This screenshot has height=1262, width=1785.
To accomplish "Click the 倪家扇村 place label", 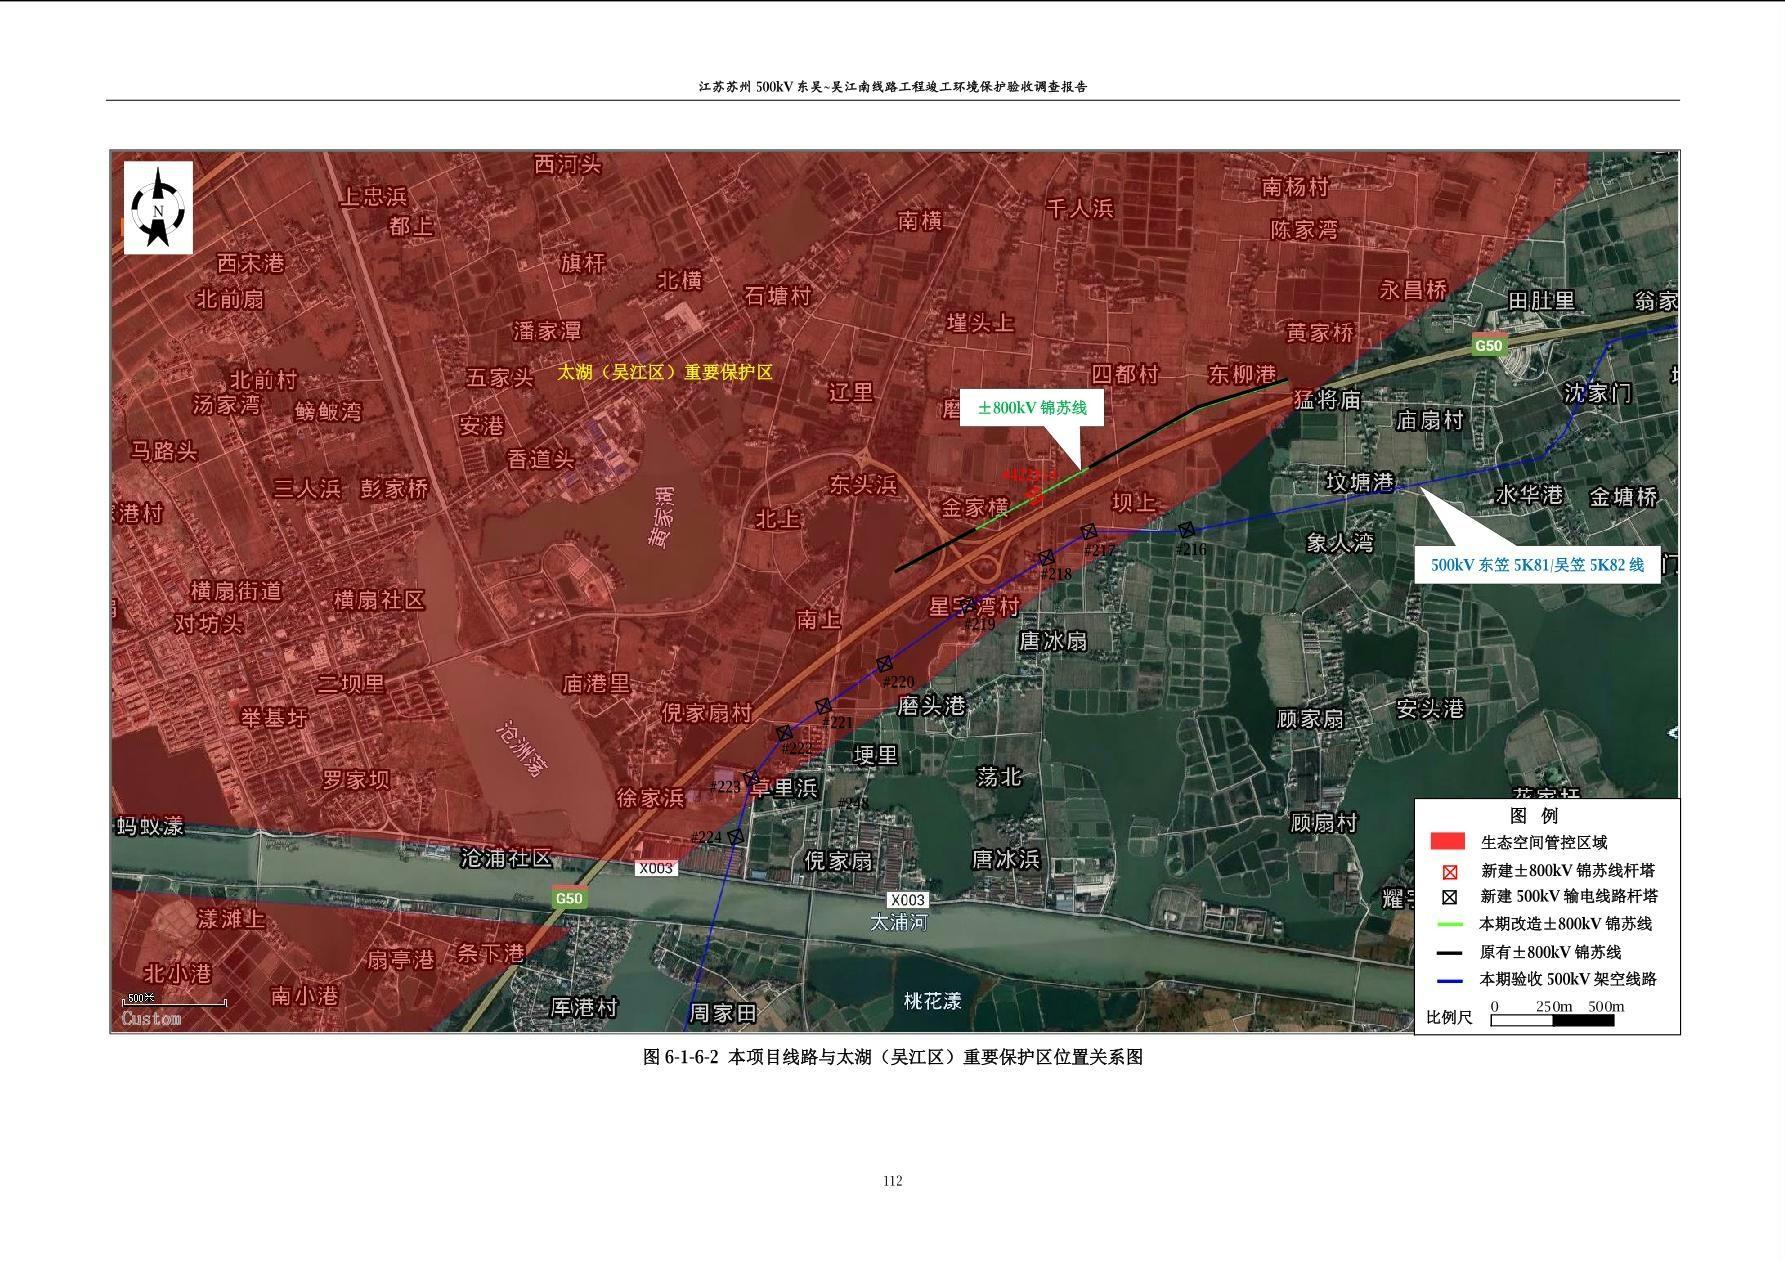I will pyautogui.click(x=707, y=713).
